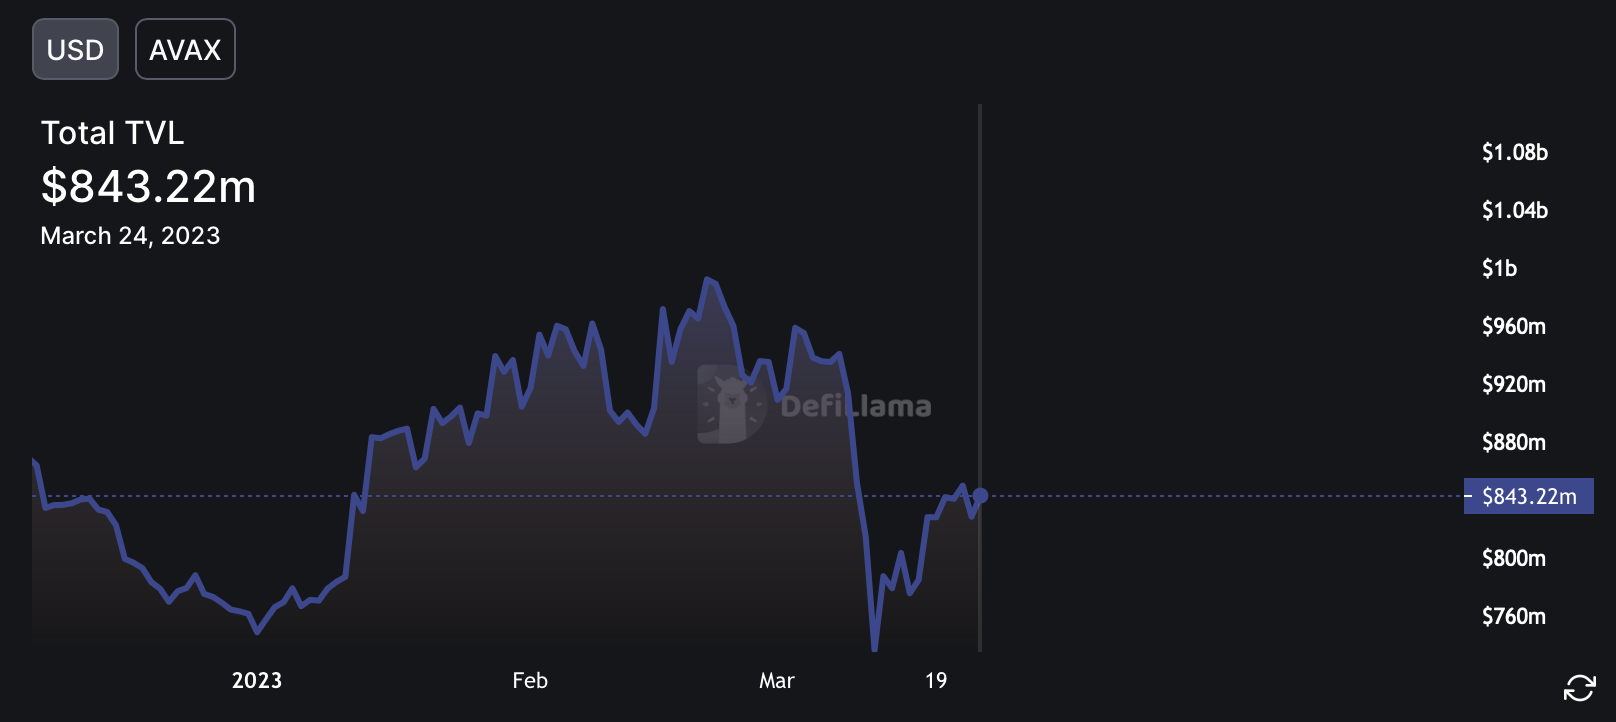Click the Mar label on the time axis
Image resolution: width=1616 pixels, height=722 pixels.
(x=777, y=681)
